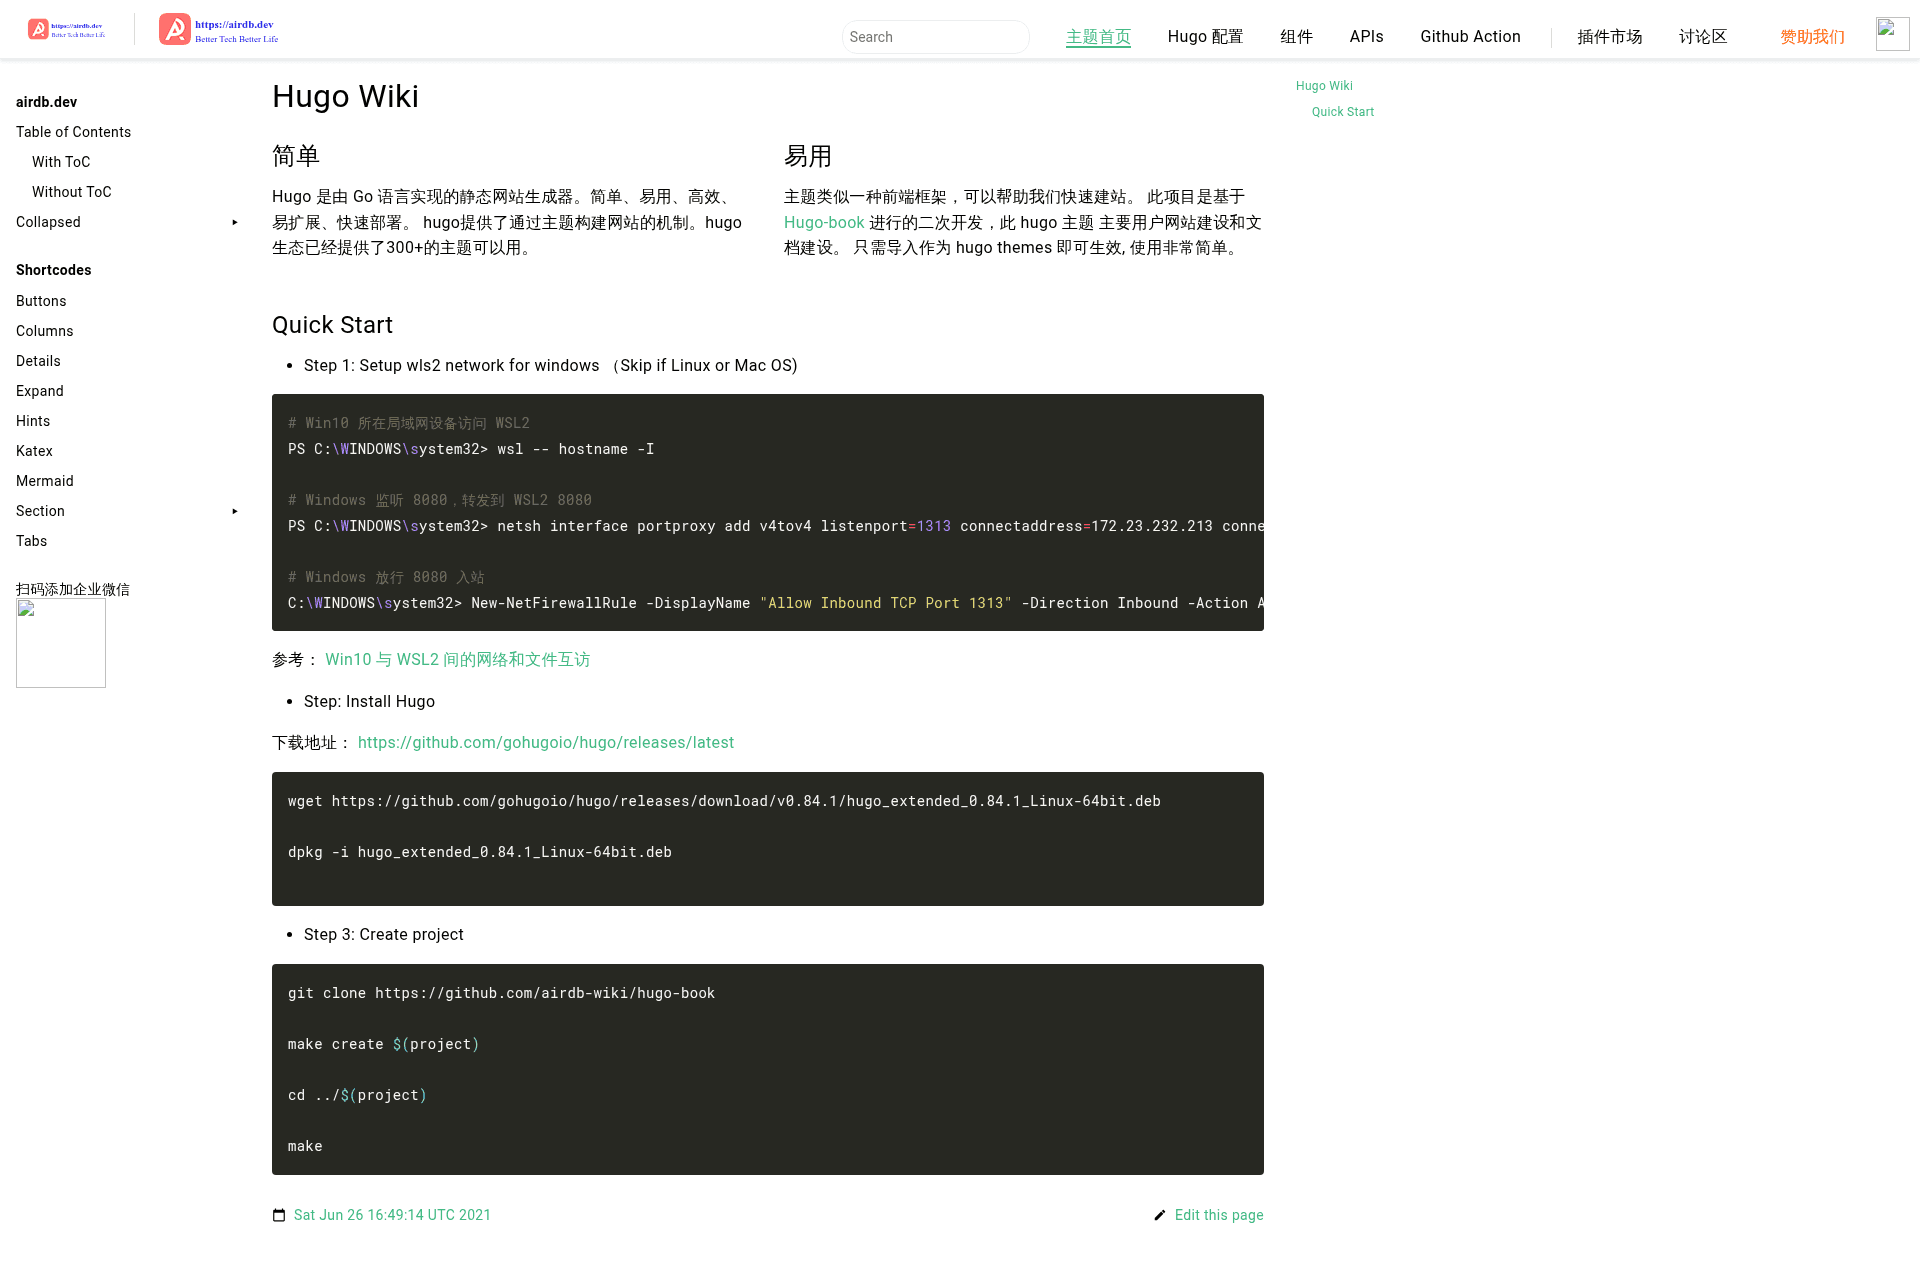Open the Hugo 配置 nav item
1920x1271 pixels.
click(1205, 37)
